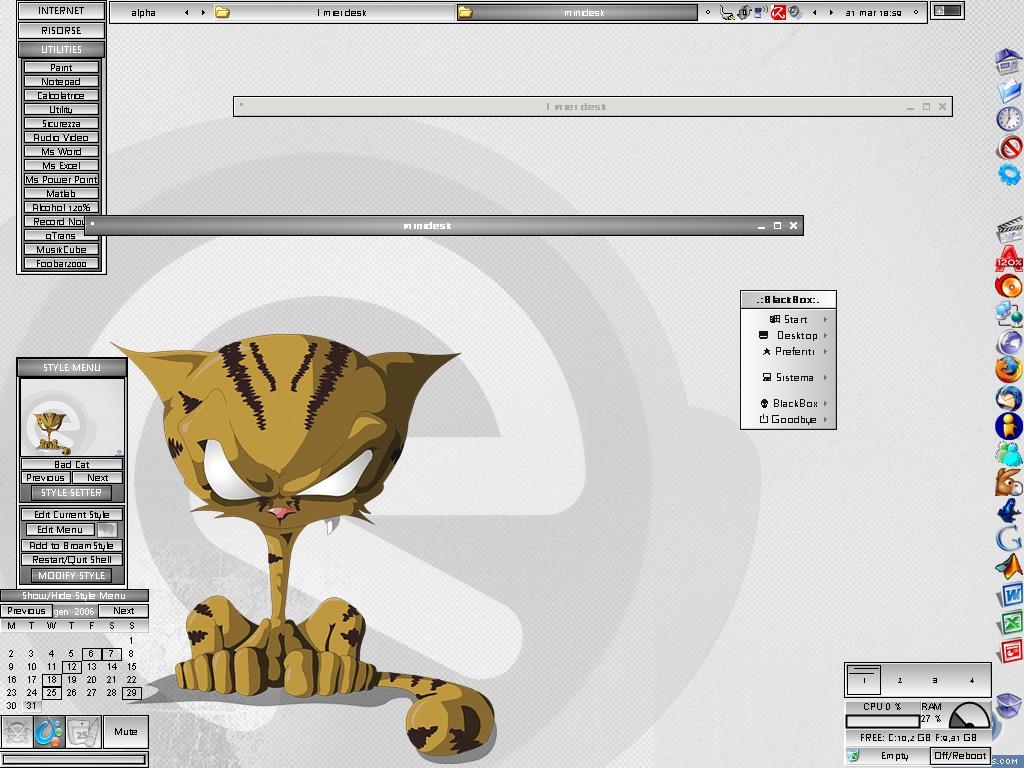The height and width of the screenshot is (768, 1024).
Task: Switch to workspace 2 in the pager
Action: point(899,680)
